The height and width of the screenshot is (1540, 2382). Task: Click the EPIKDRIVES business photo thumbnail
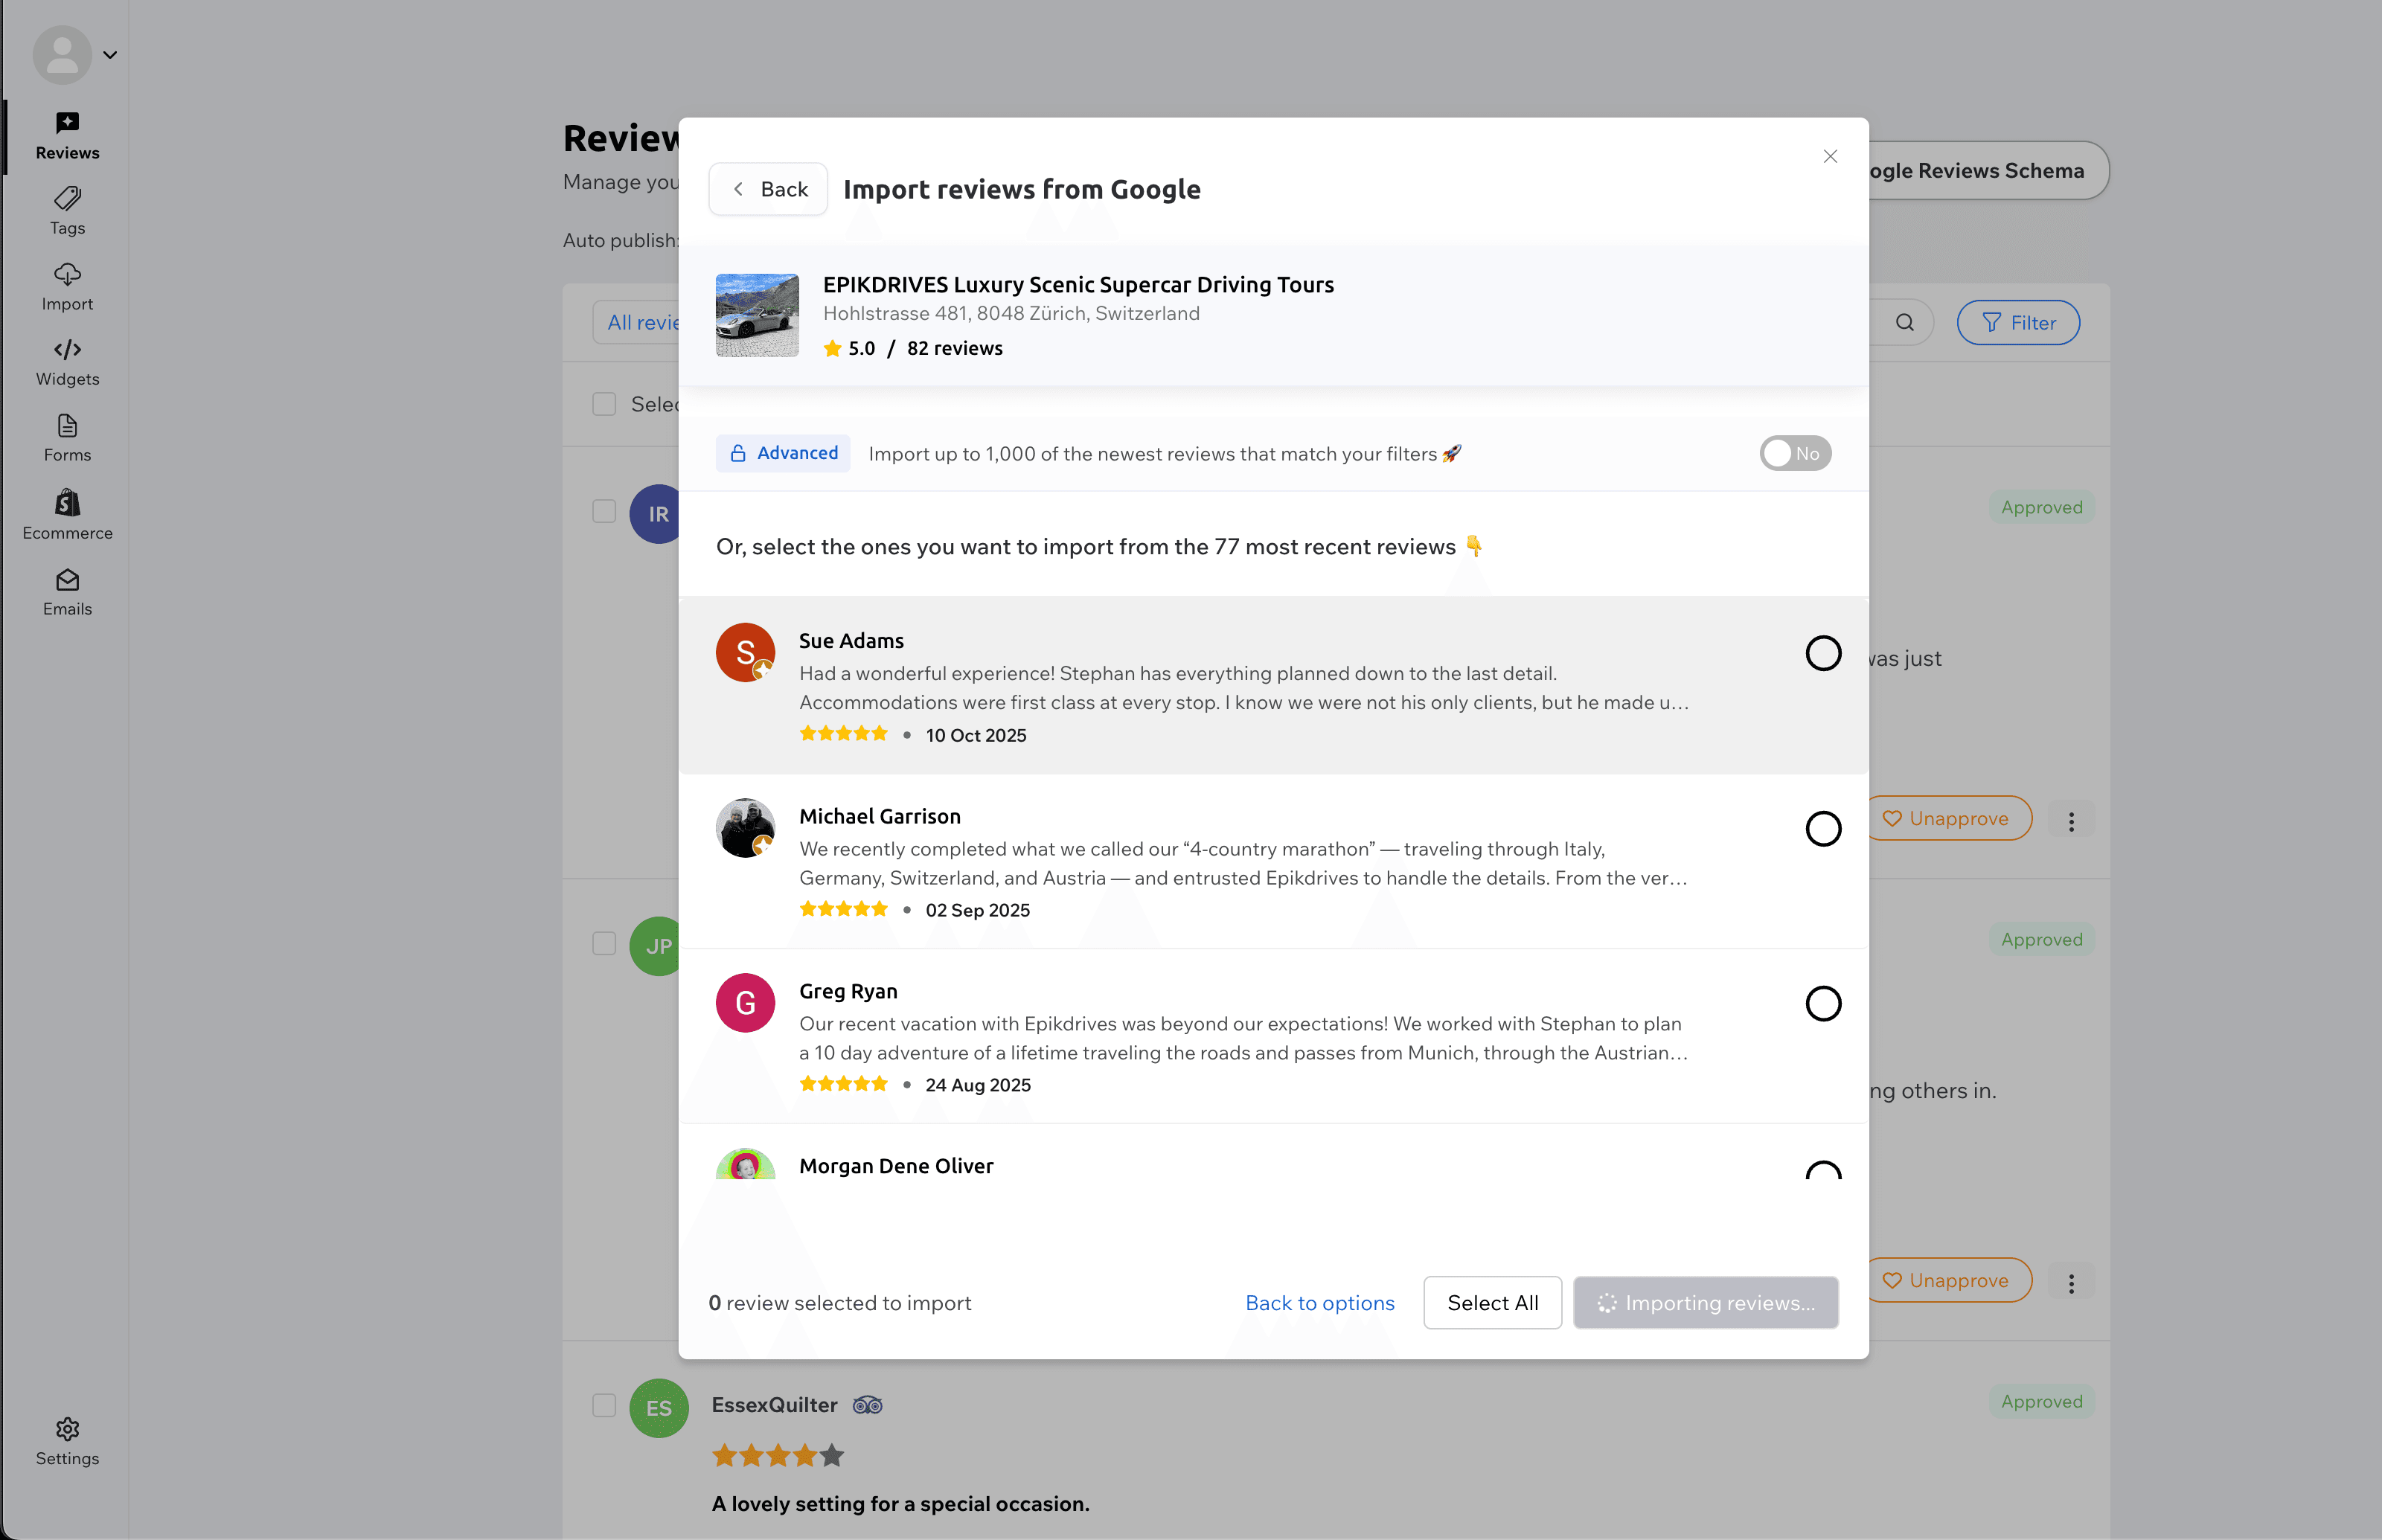pyautogui.click(x=757, y=316)
